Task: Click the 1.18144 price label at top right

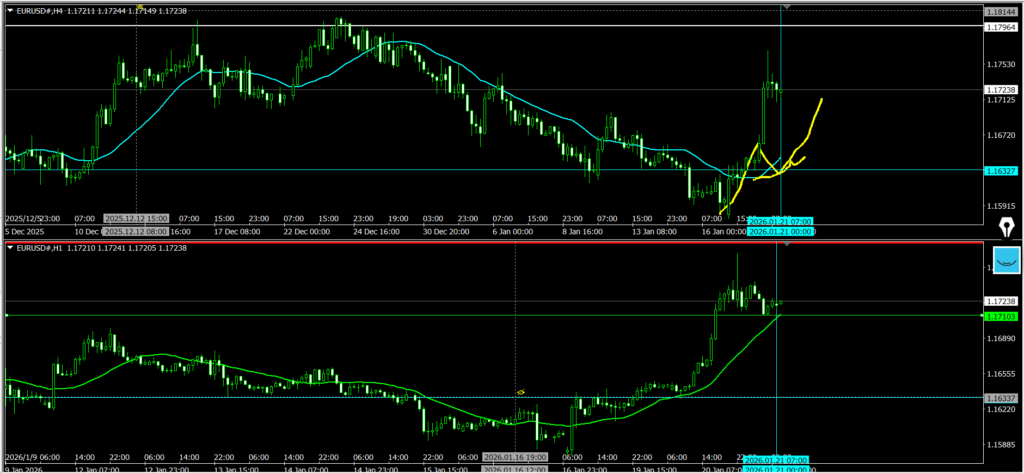Action: (x=1000, y=10)
